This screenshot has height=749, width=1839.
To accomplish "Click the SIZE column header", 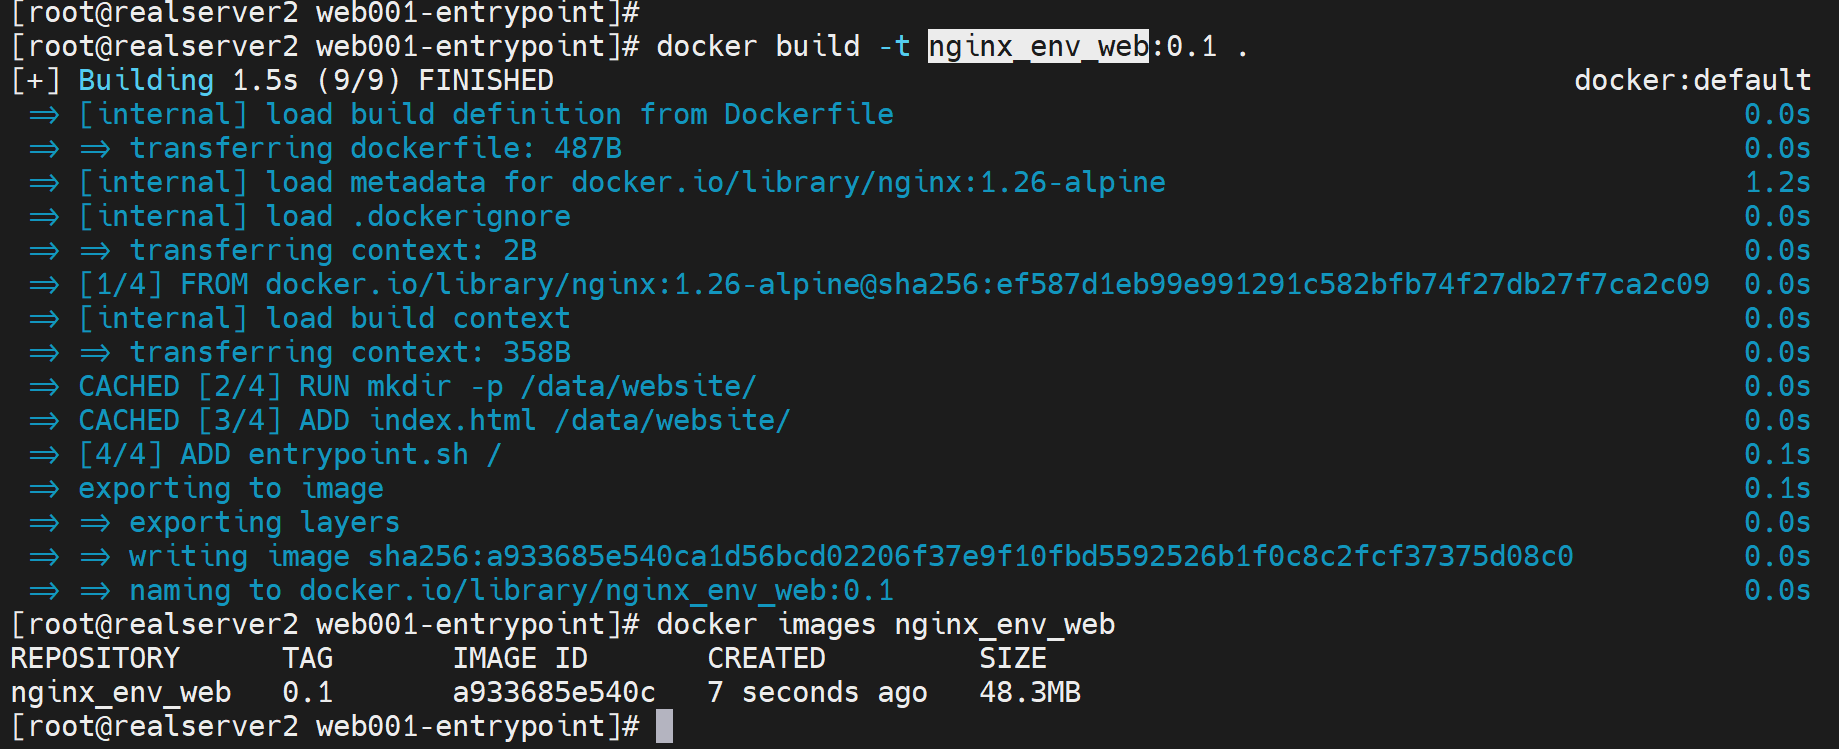I will [1013, 659].
